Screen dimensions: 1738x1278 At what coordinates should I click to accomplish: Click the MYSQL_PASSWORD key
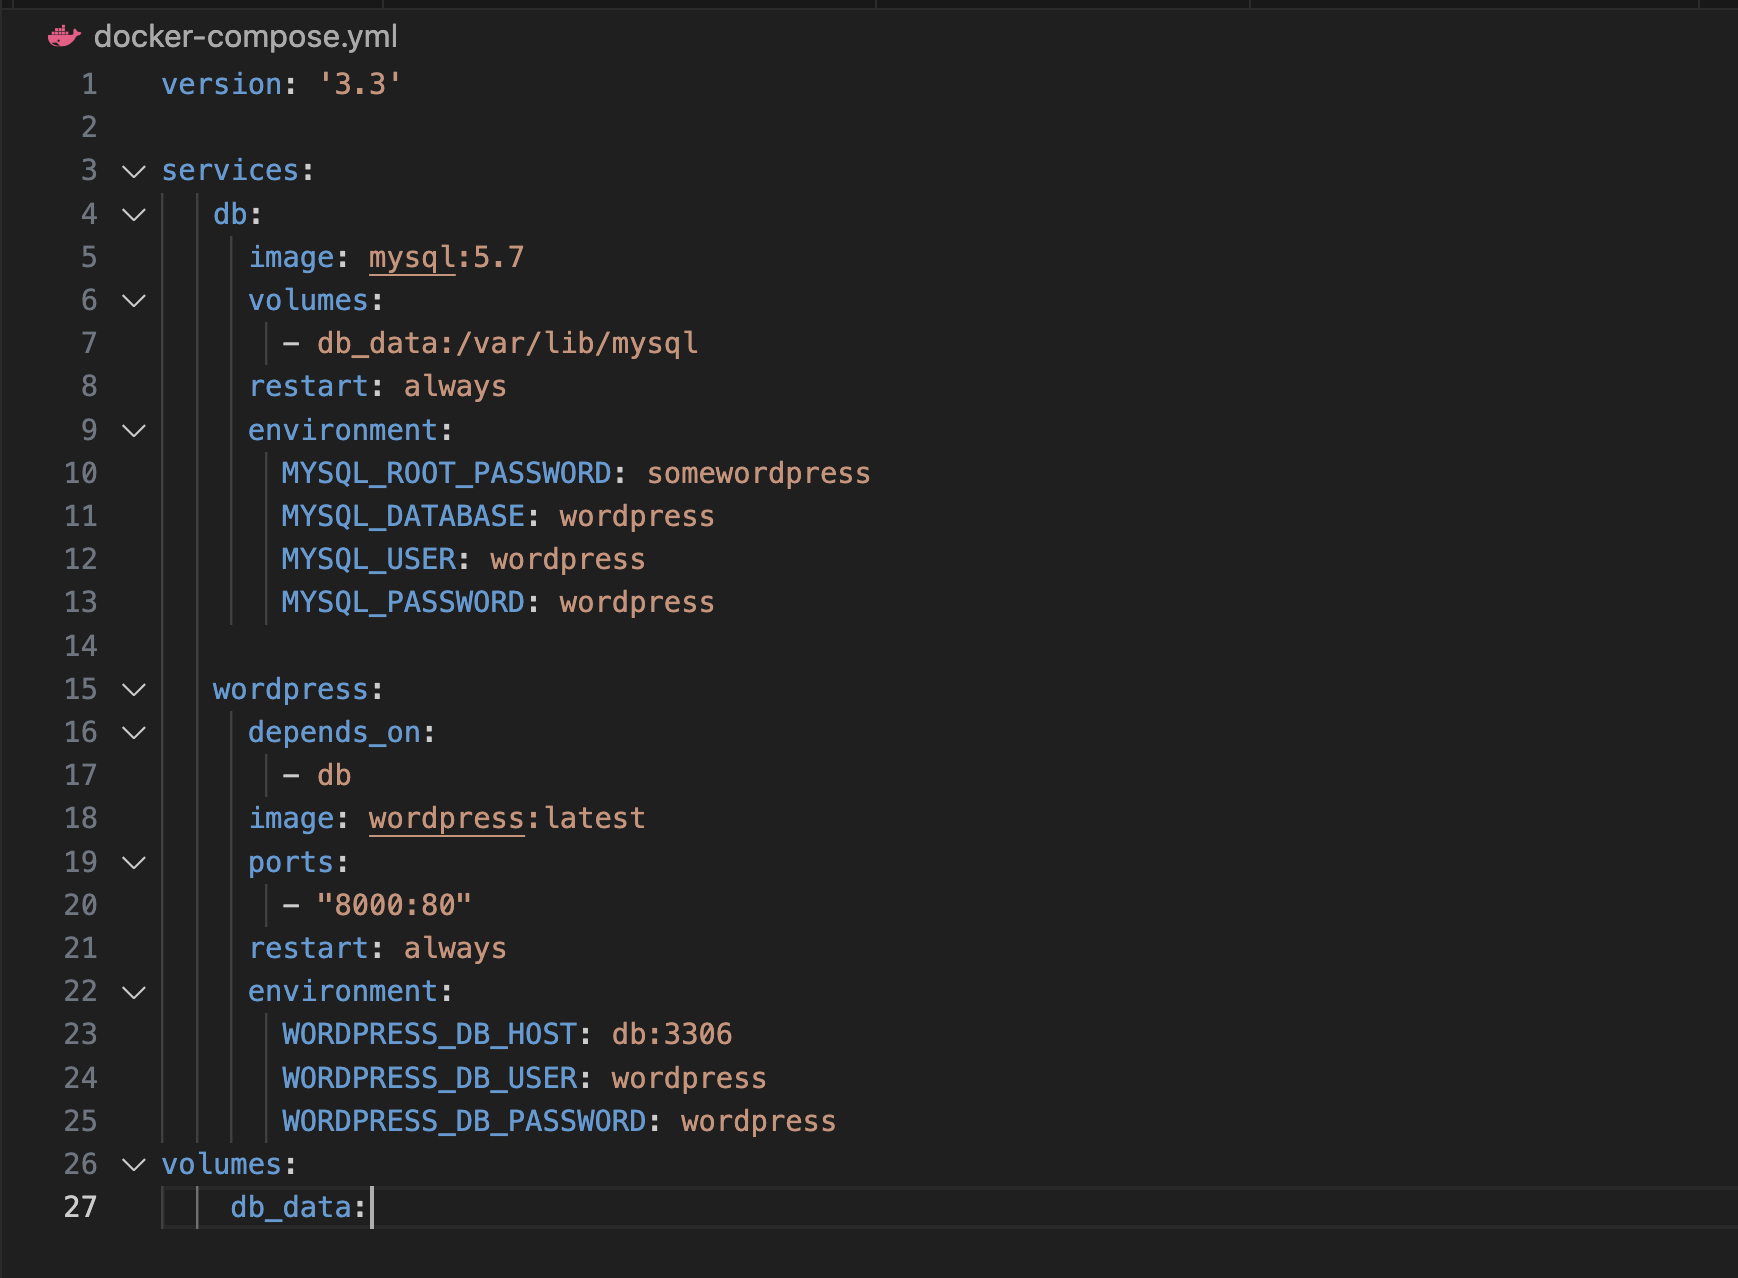[403, 602]
